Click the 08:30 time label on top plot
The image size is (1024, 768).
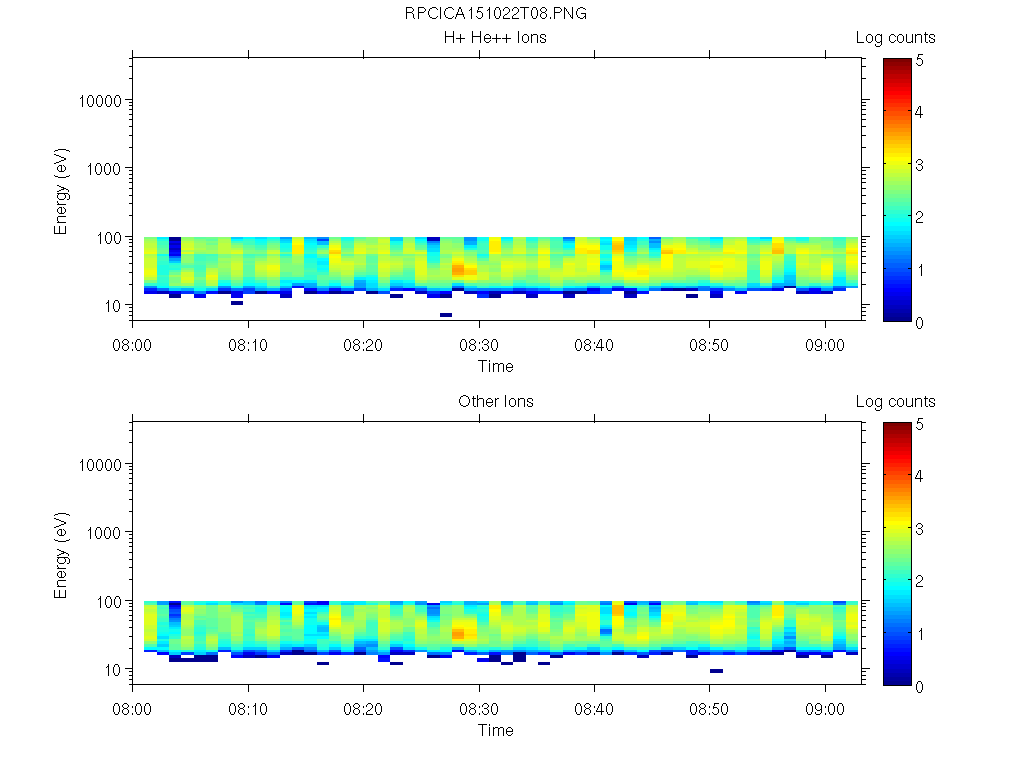pos(479,345)
